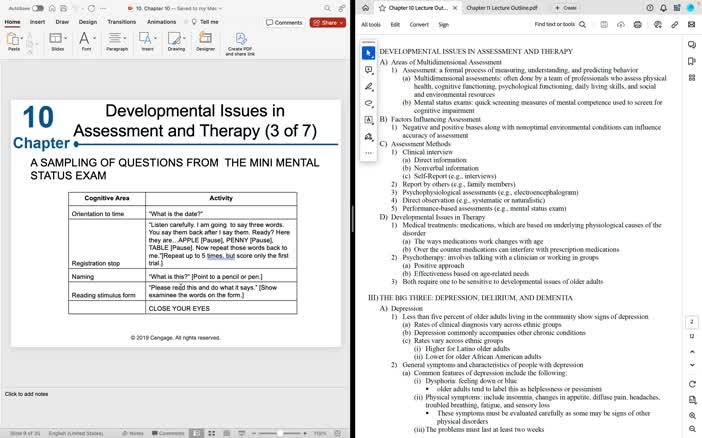
Task: Star the Chapter 10 Lecture Outline tab
Action: (x=382, y=8)
